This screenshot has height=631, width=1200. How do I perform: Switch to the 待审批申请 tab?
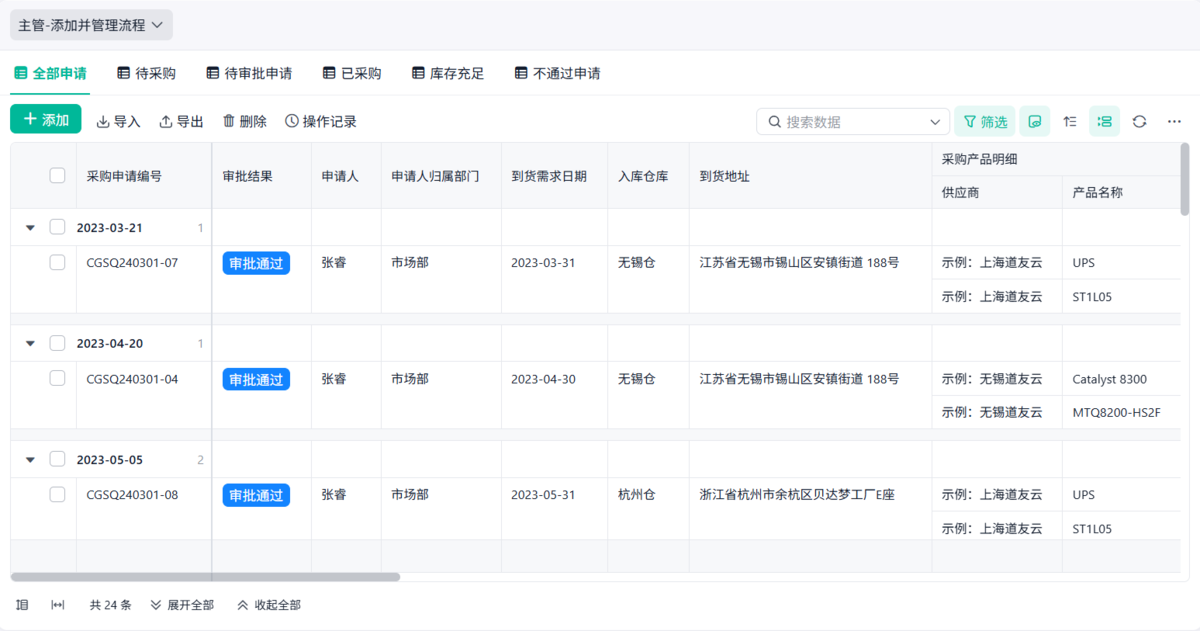coord(248,73)
